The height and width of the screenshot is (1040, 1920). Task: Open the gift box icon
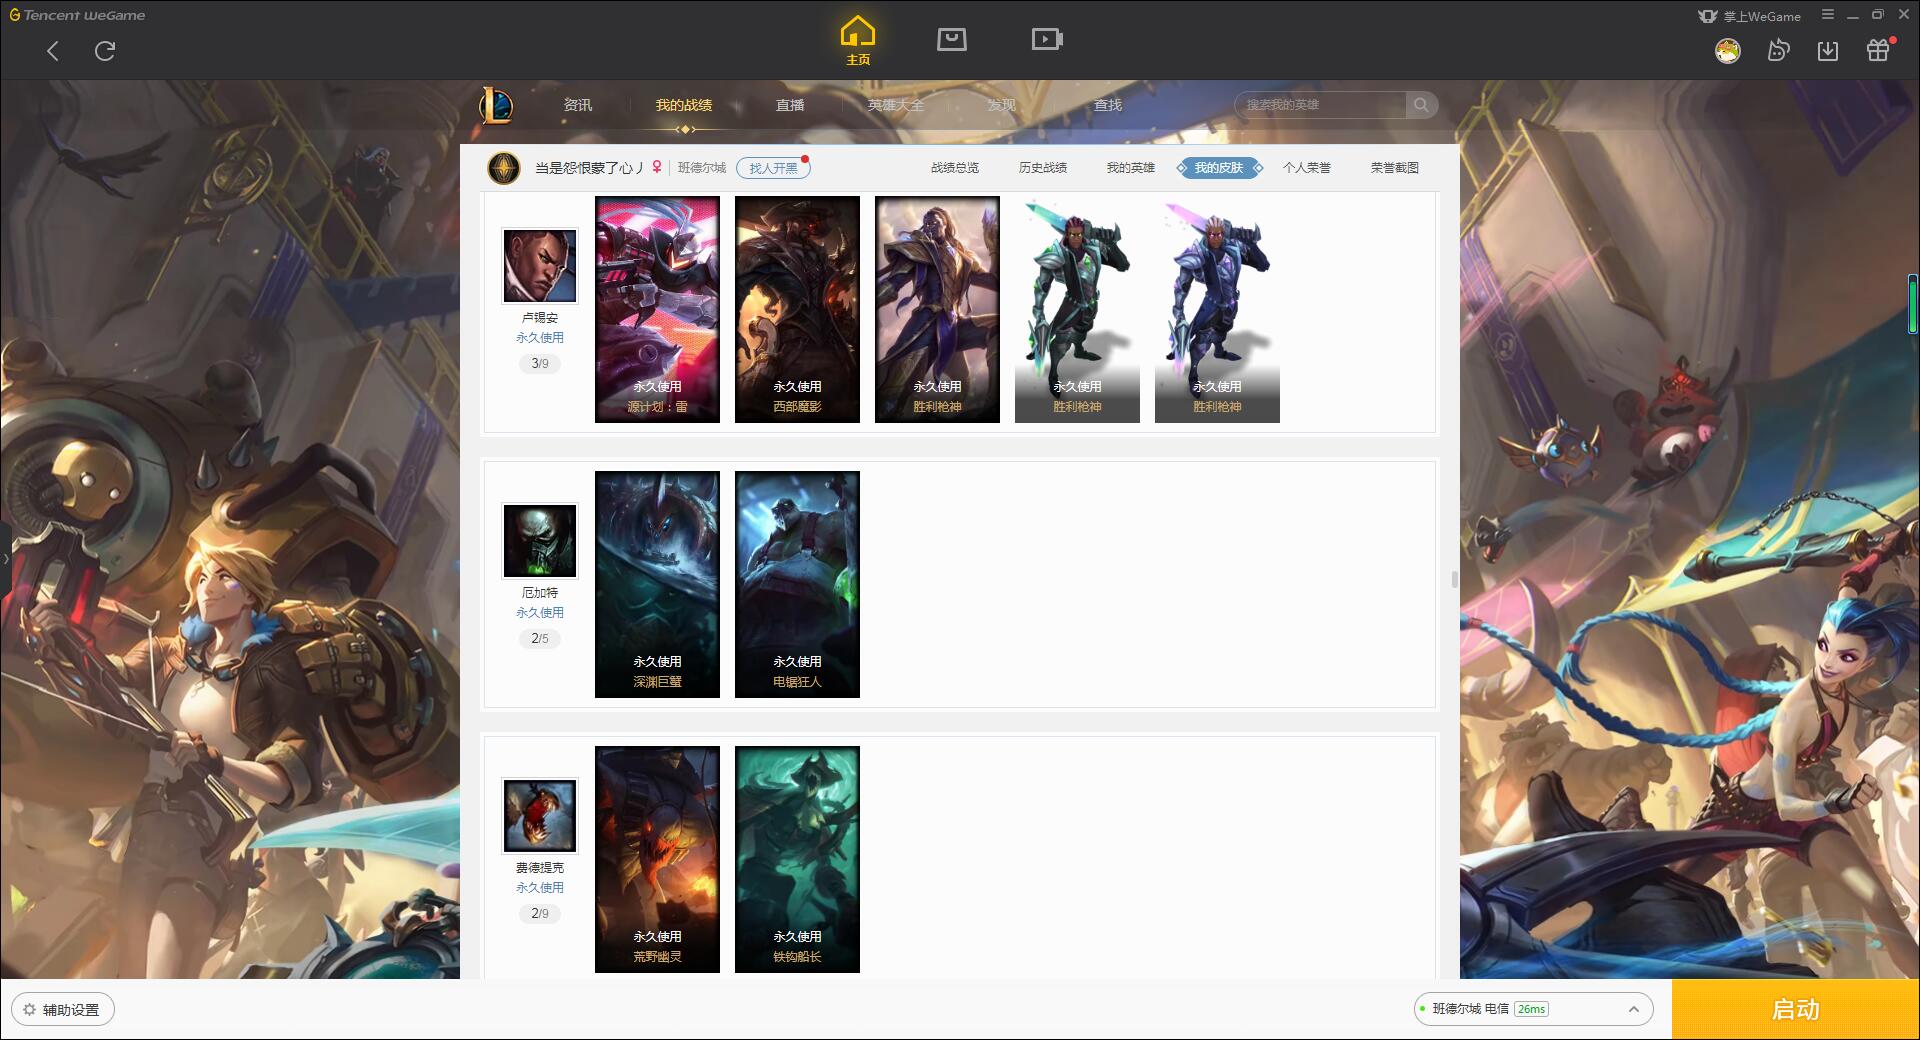(x=1879, y=50)
